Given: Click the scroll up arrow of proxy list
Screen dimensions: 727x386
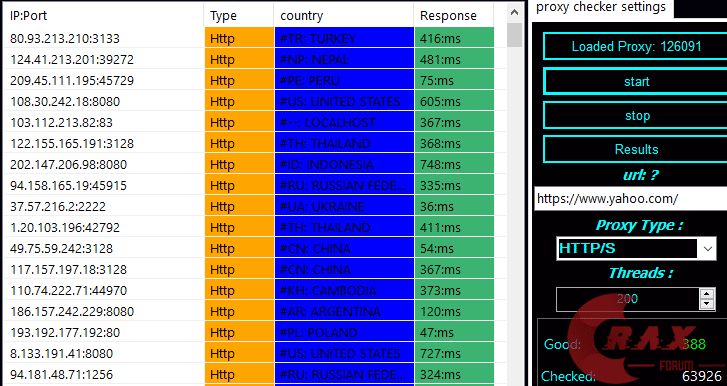Looking at the screenshot, I should pos(514,13).
